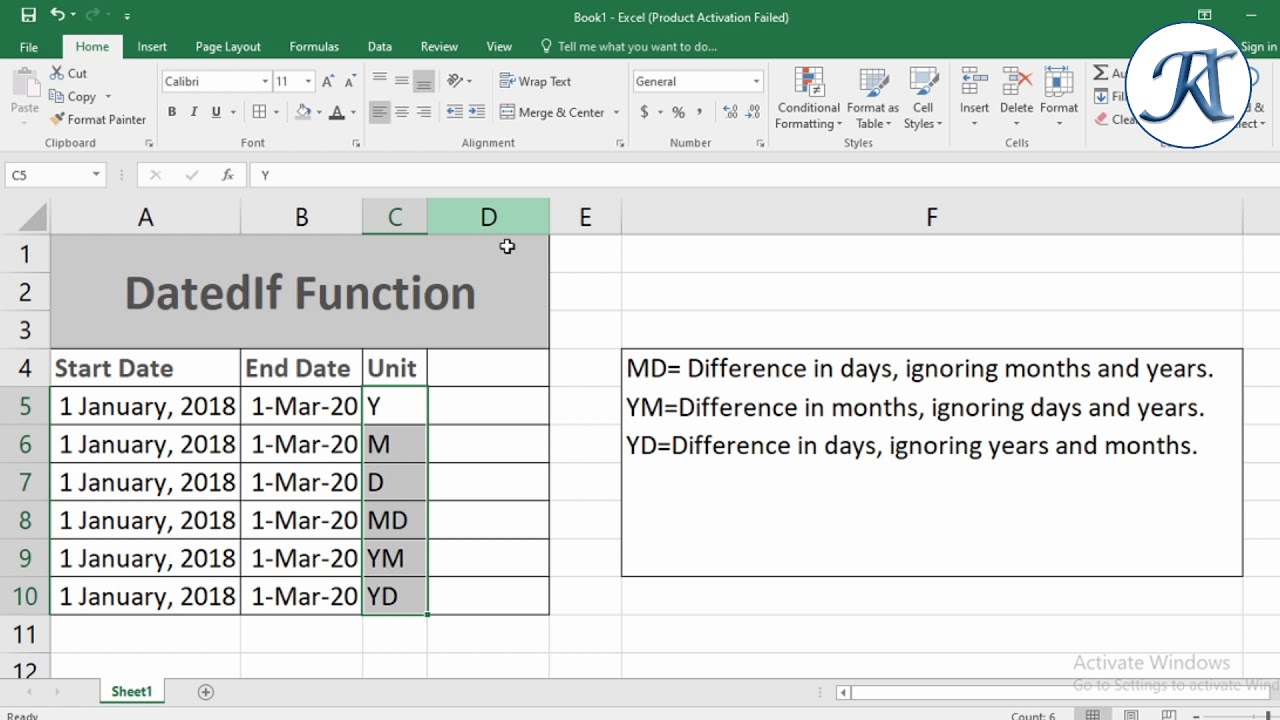Click the Paste clipboard icon
Image resolution: width=1280 pixels, height=720 pixels.
24,82
